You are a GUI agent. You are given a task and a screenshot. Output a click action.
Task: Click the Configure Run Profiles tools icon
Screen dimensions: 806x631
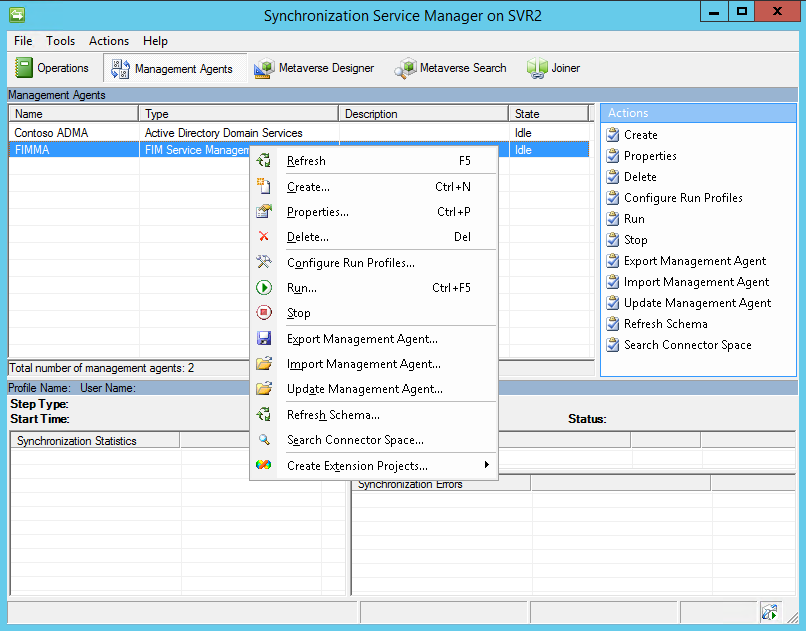pos(264,262)
